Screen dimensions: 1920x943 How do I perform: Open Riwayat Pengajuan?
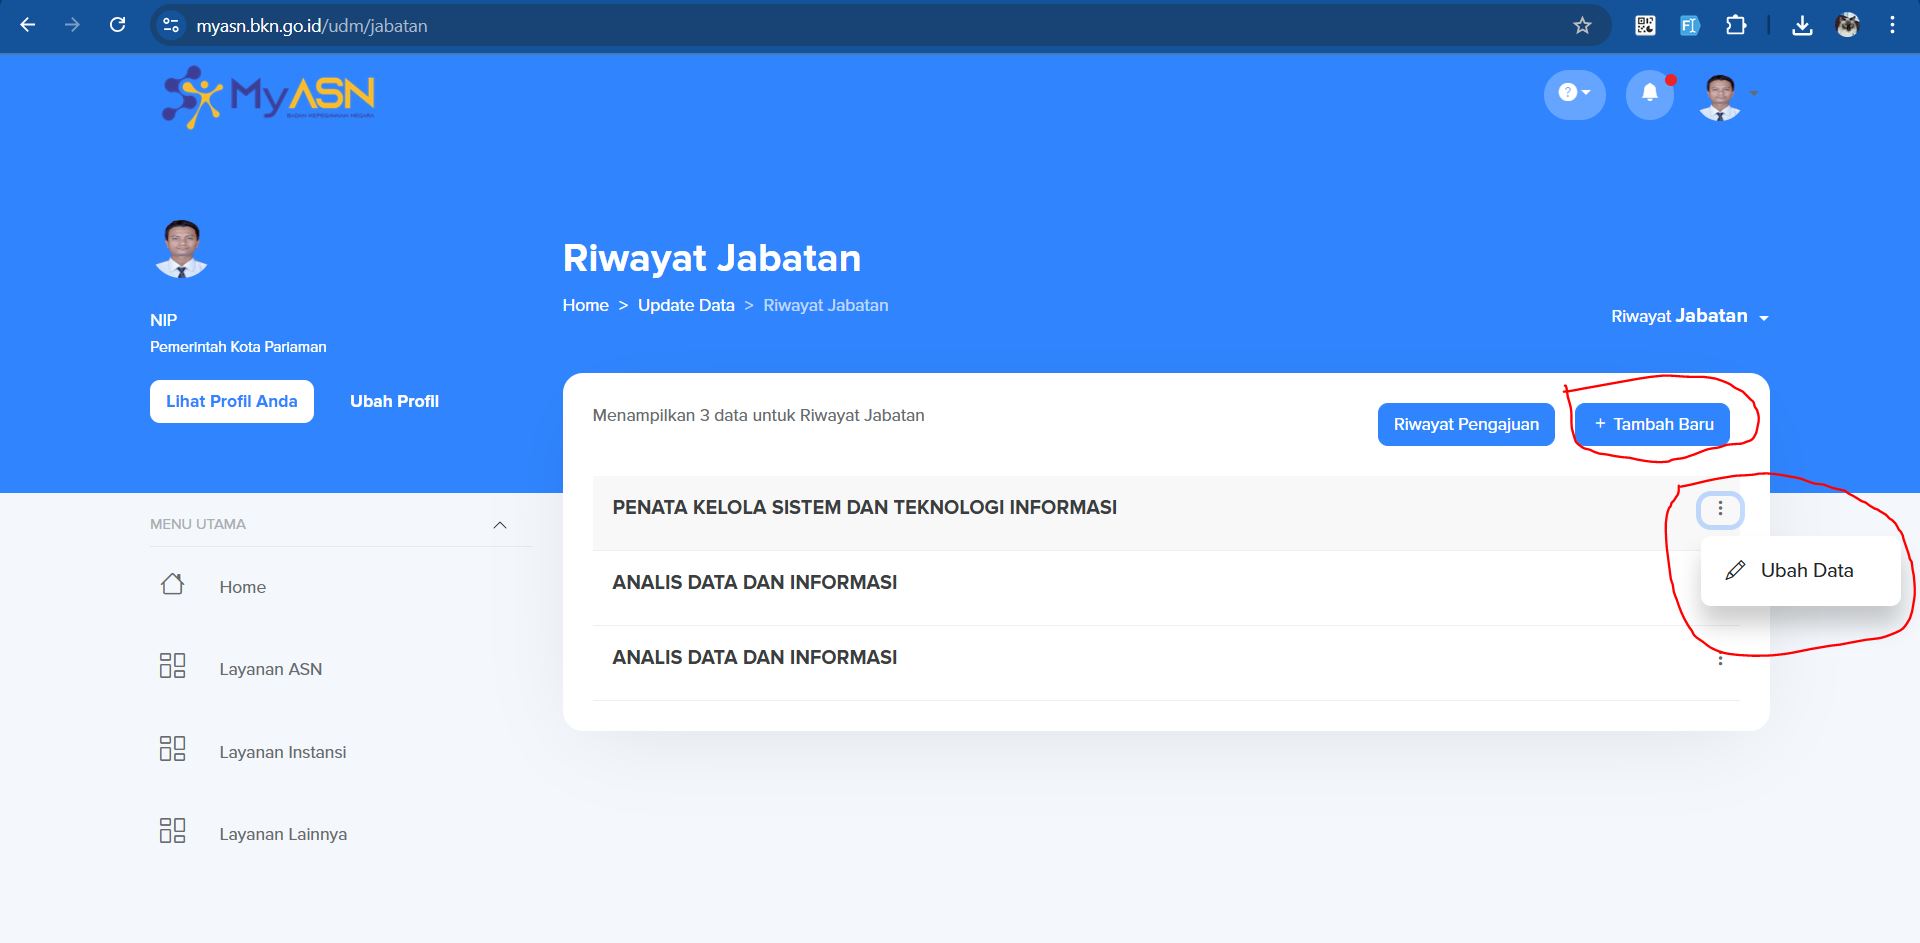point(1465,425)
